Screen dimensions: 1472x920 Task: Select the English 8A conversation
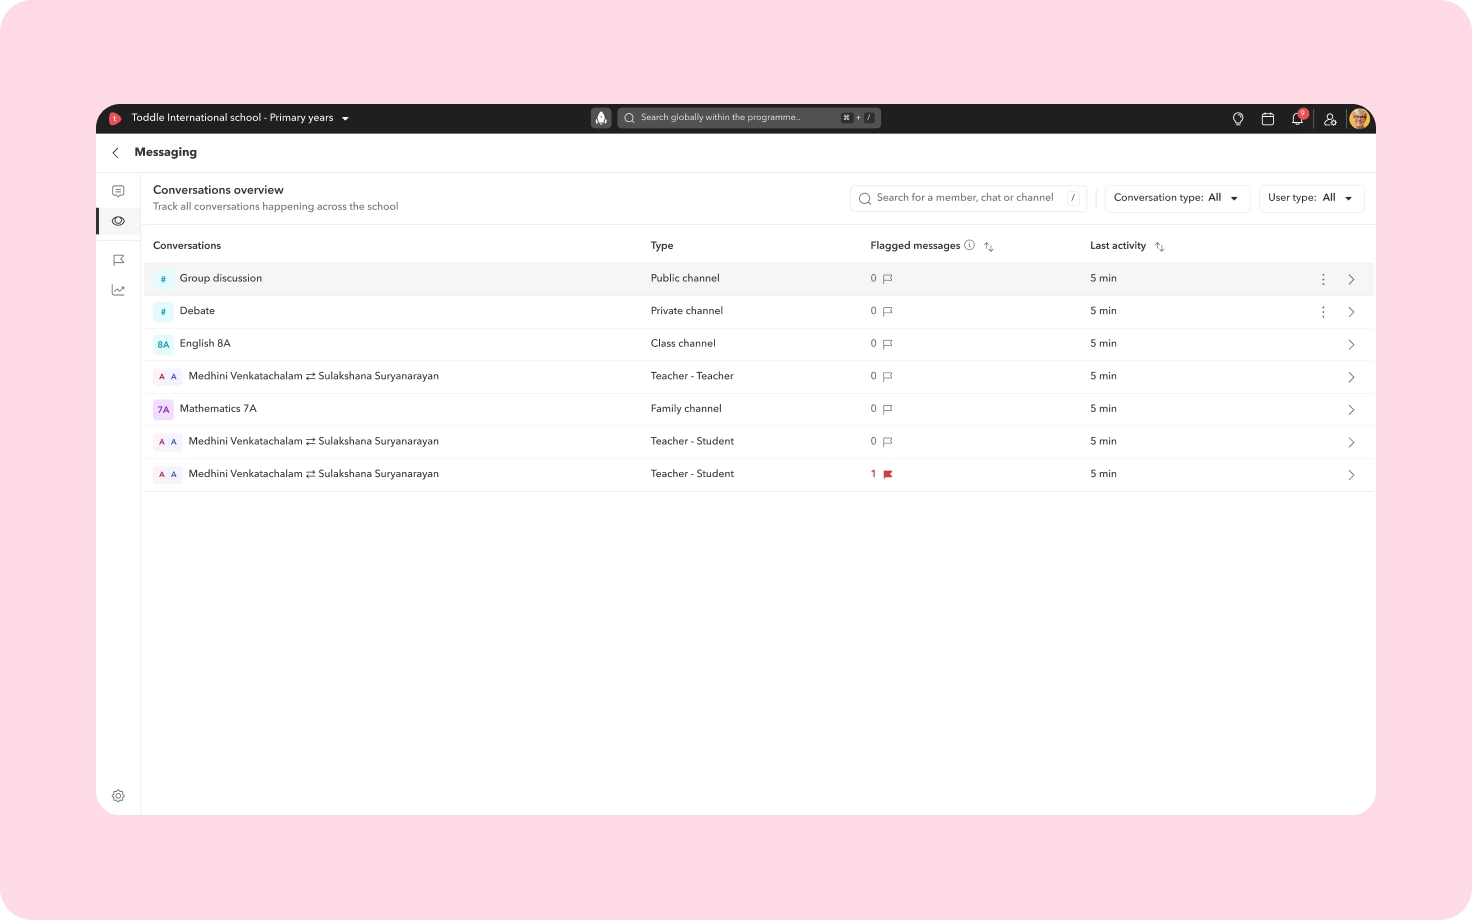click(205, 343)
